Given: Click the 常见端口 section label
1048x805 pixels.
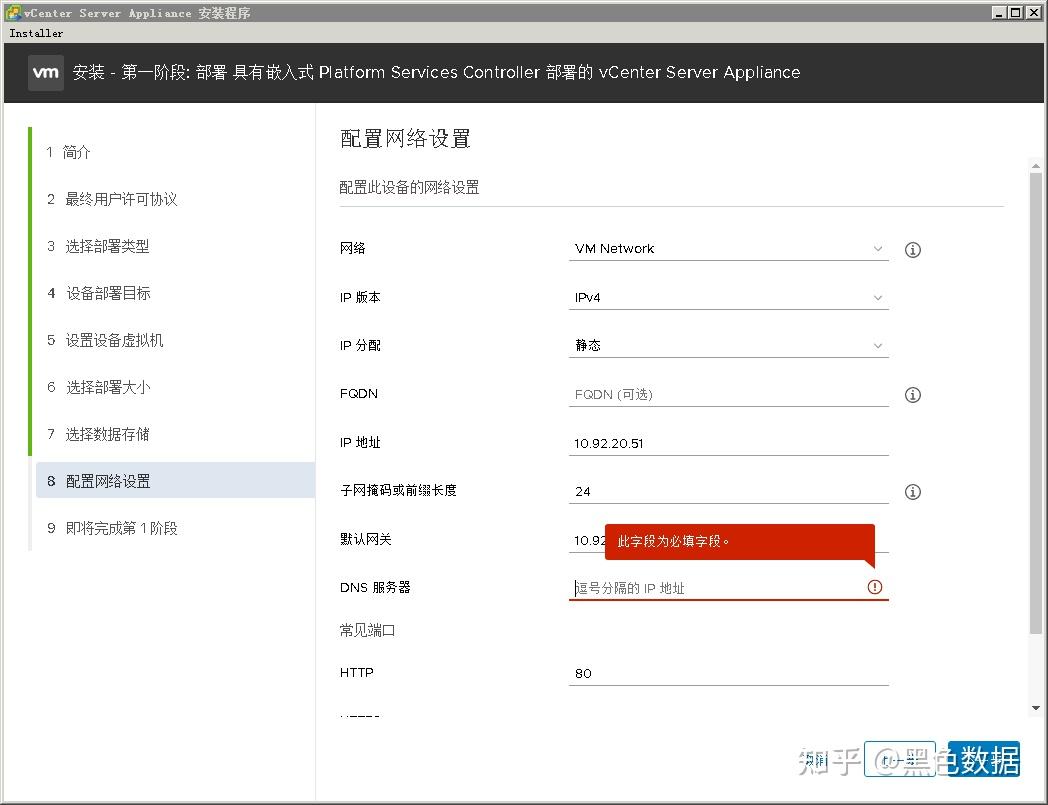Looking at the screenshot, I should click(367, 630).
